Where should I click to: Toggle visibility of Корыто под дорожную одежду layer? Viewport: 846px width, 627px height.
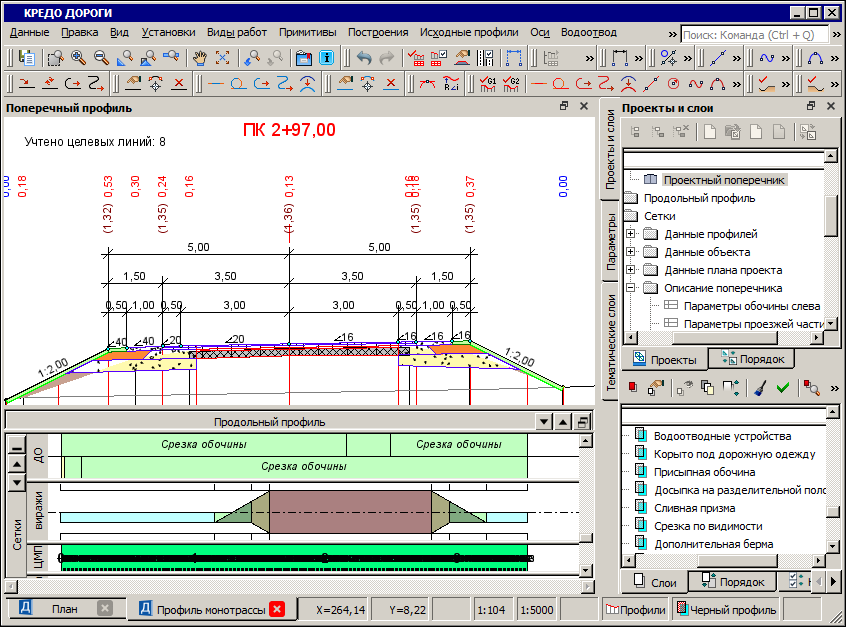(x=640, y=453)
